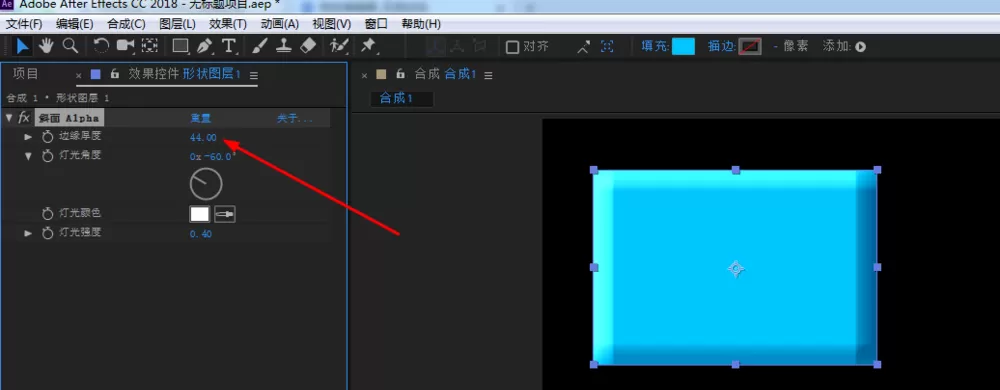Click the 关于... link
This screenshot has height=390, width=1000.
295,119
